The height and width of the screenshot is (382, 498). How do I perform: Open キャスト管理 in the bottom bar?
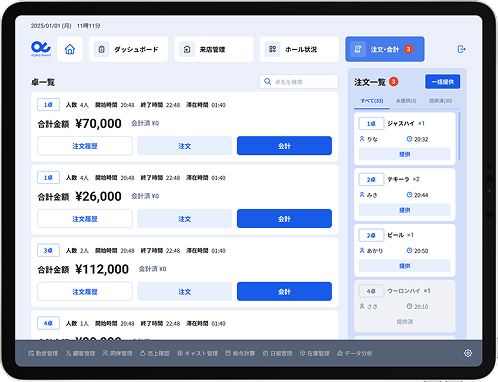(x=197, y=353)
